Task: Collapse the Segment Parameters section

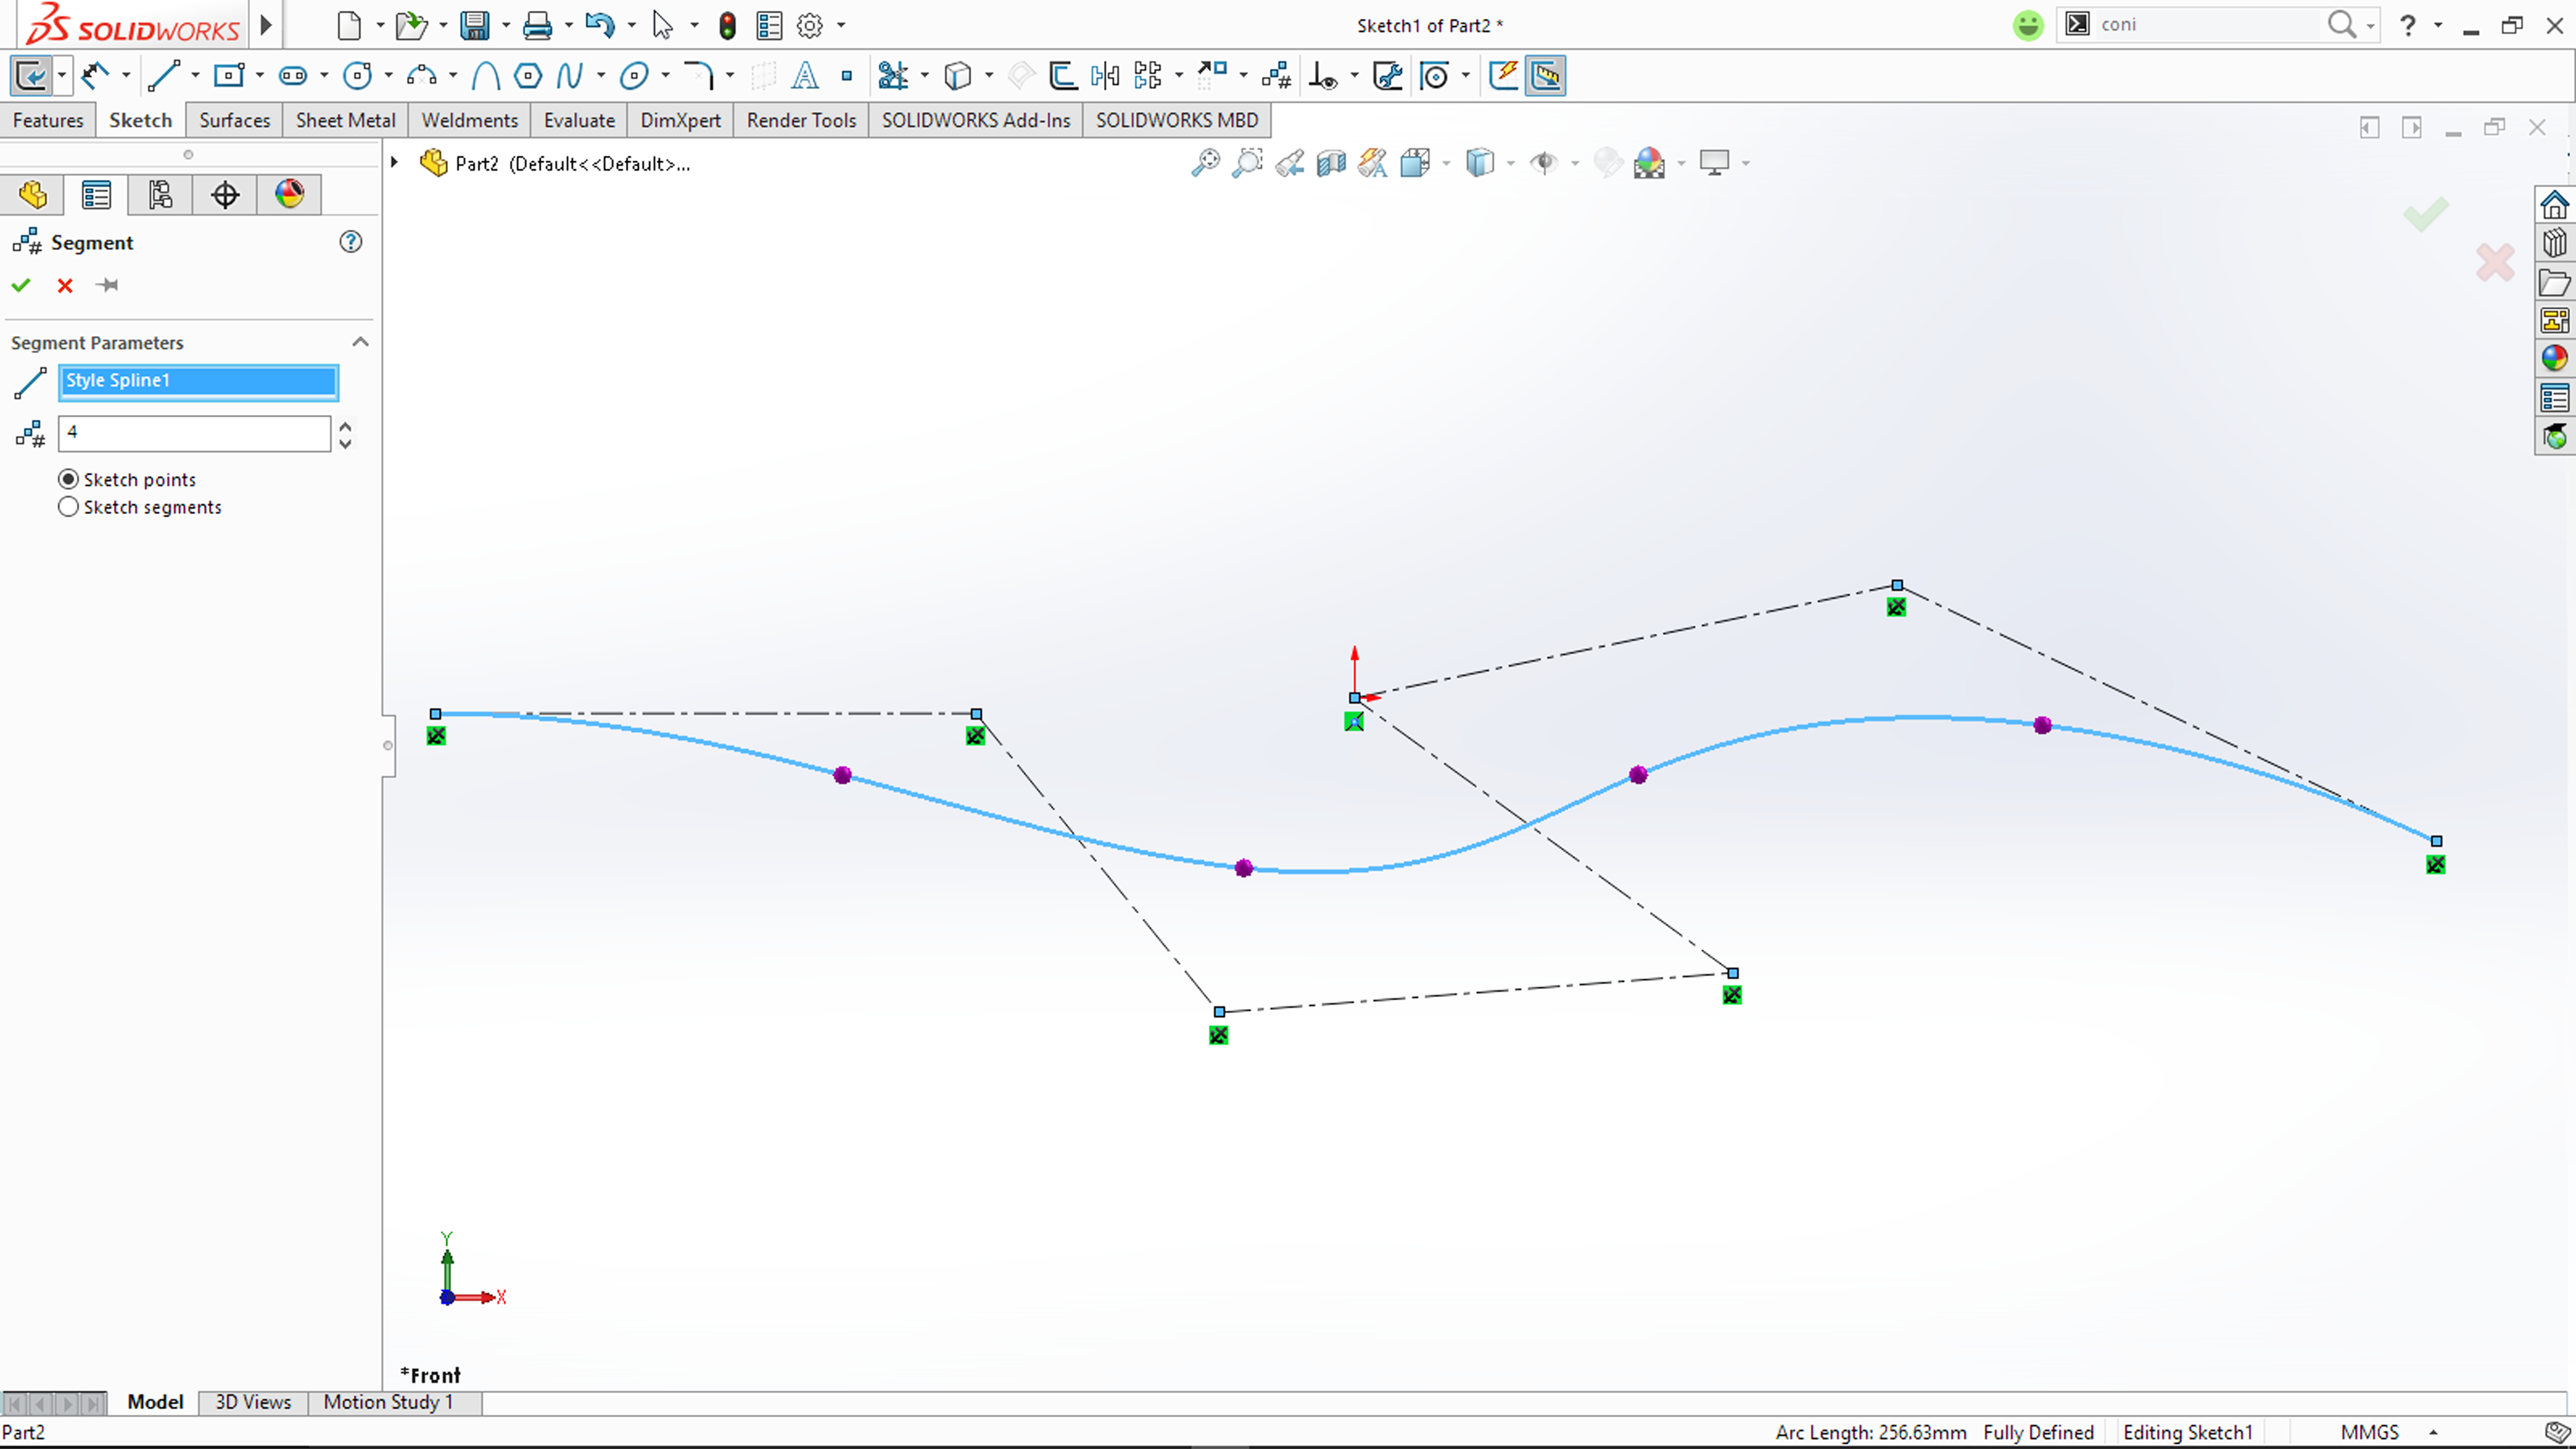Action: pos(360,342)
